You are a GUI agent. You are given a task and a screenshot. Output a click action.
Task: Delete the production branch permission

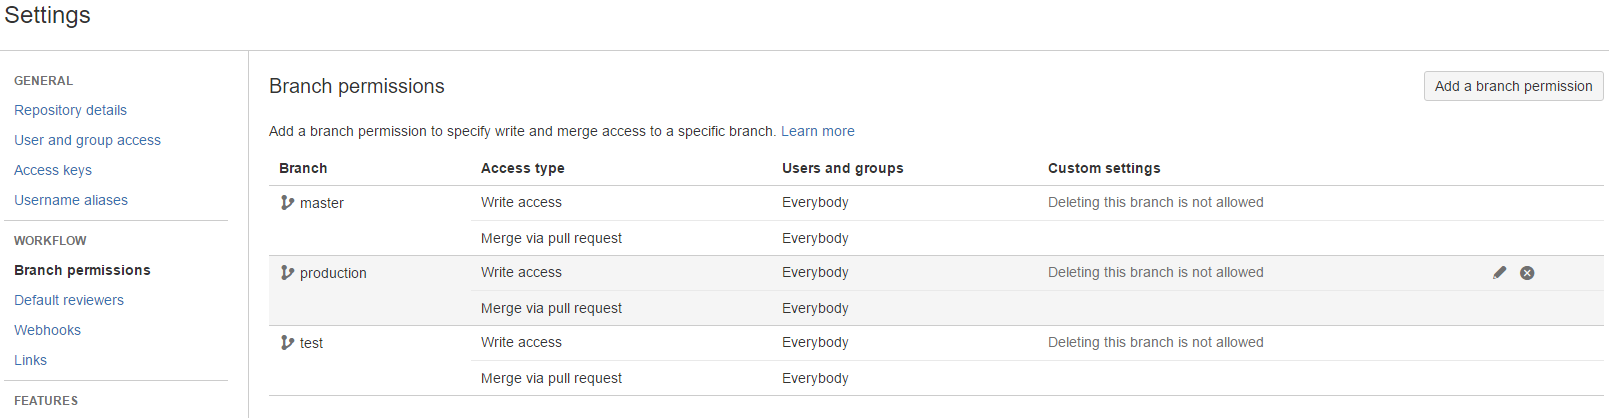tap(1527, 273)
